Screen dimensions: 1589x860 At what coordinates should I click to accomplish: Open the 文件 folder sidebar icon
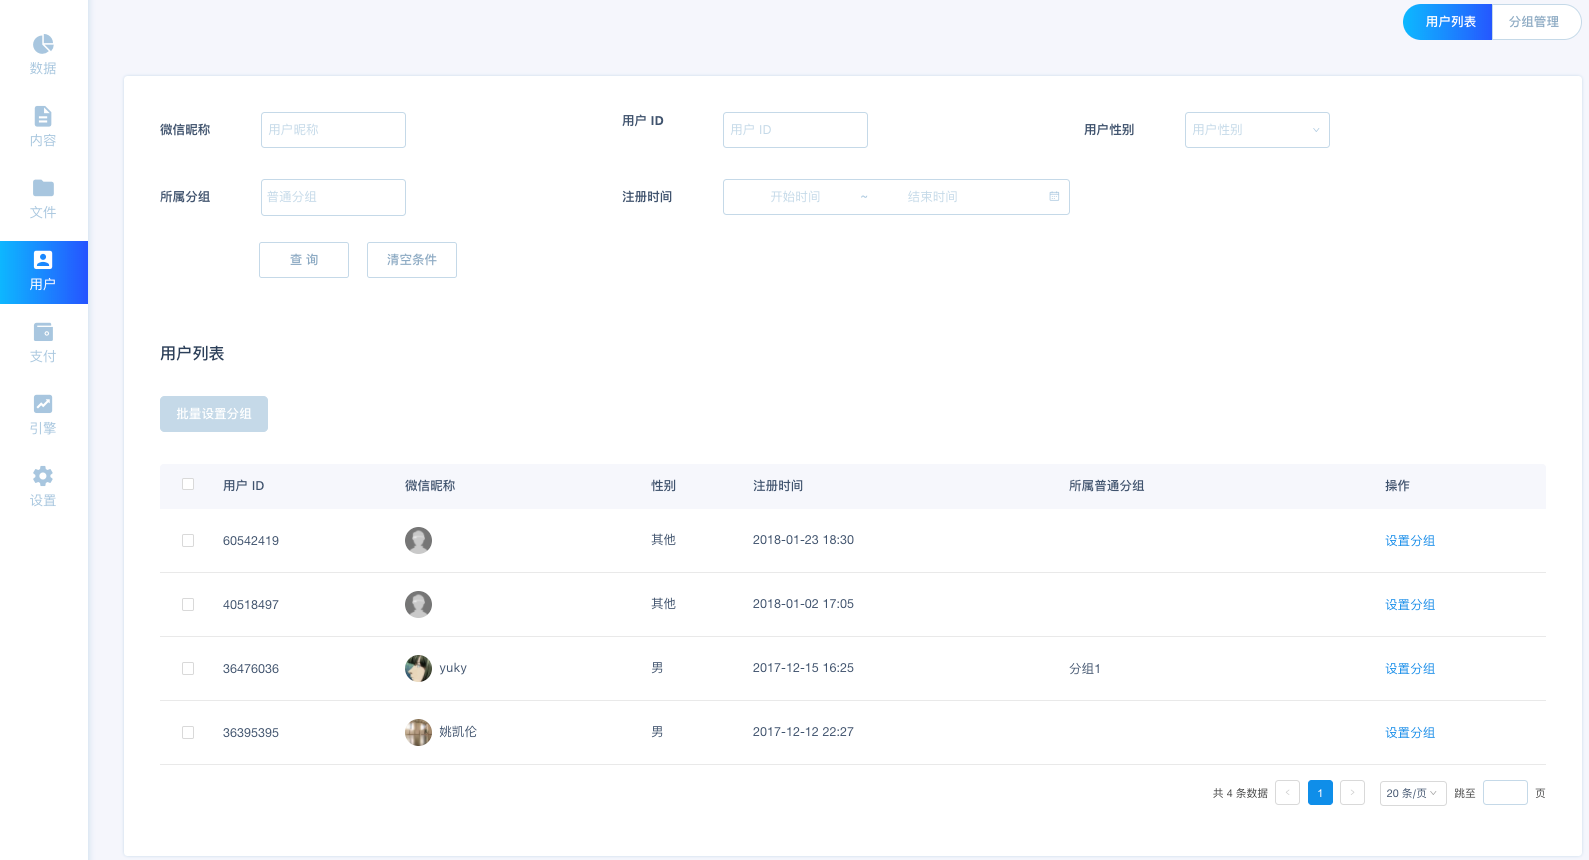point(43,189)
